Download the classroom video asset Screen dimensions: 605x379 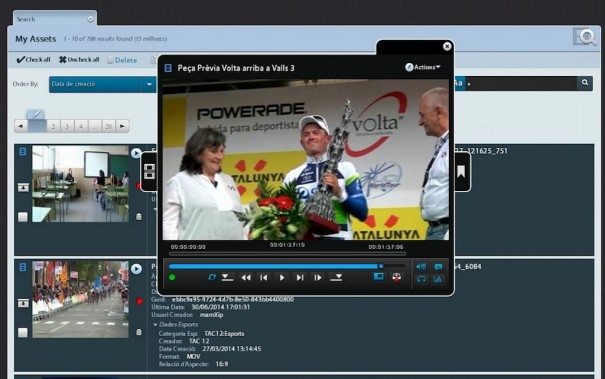(x=23, y=188)
